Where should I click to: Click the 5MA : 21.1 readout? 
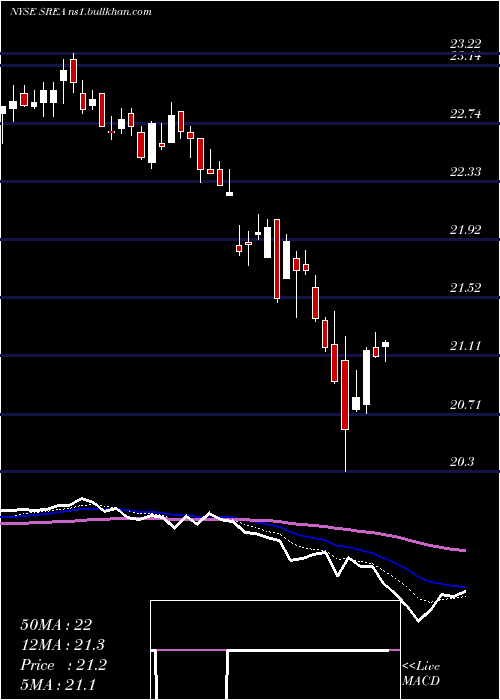[58, 685]
